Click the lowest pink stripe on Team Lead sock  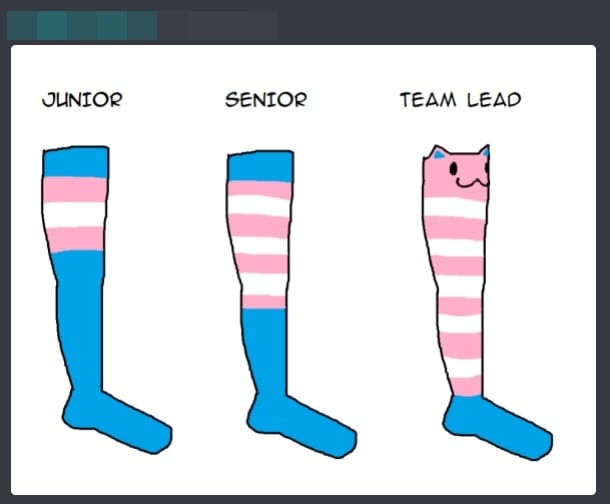click(x=467, y=386)
